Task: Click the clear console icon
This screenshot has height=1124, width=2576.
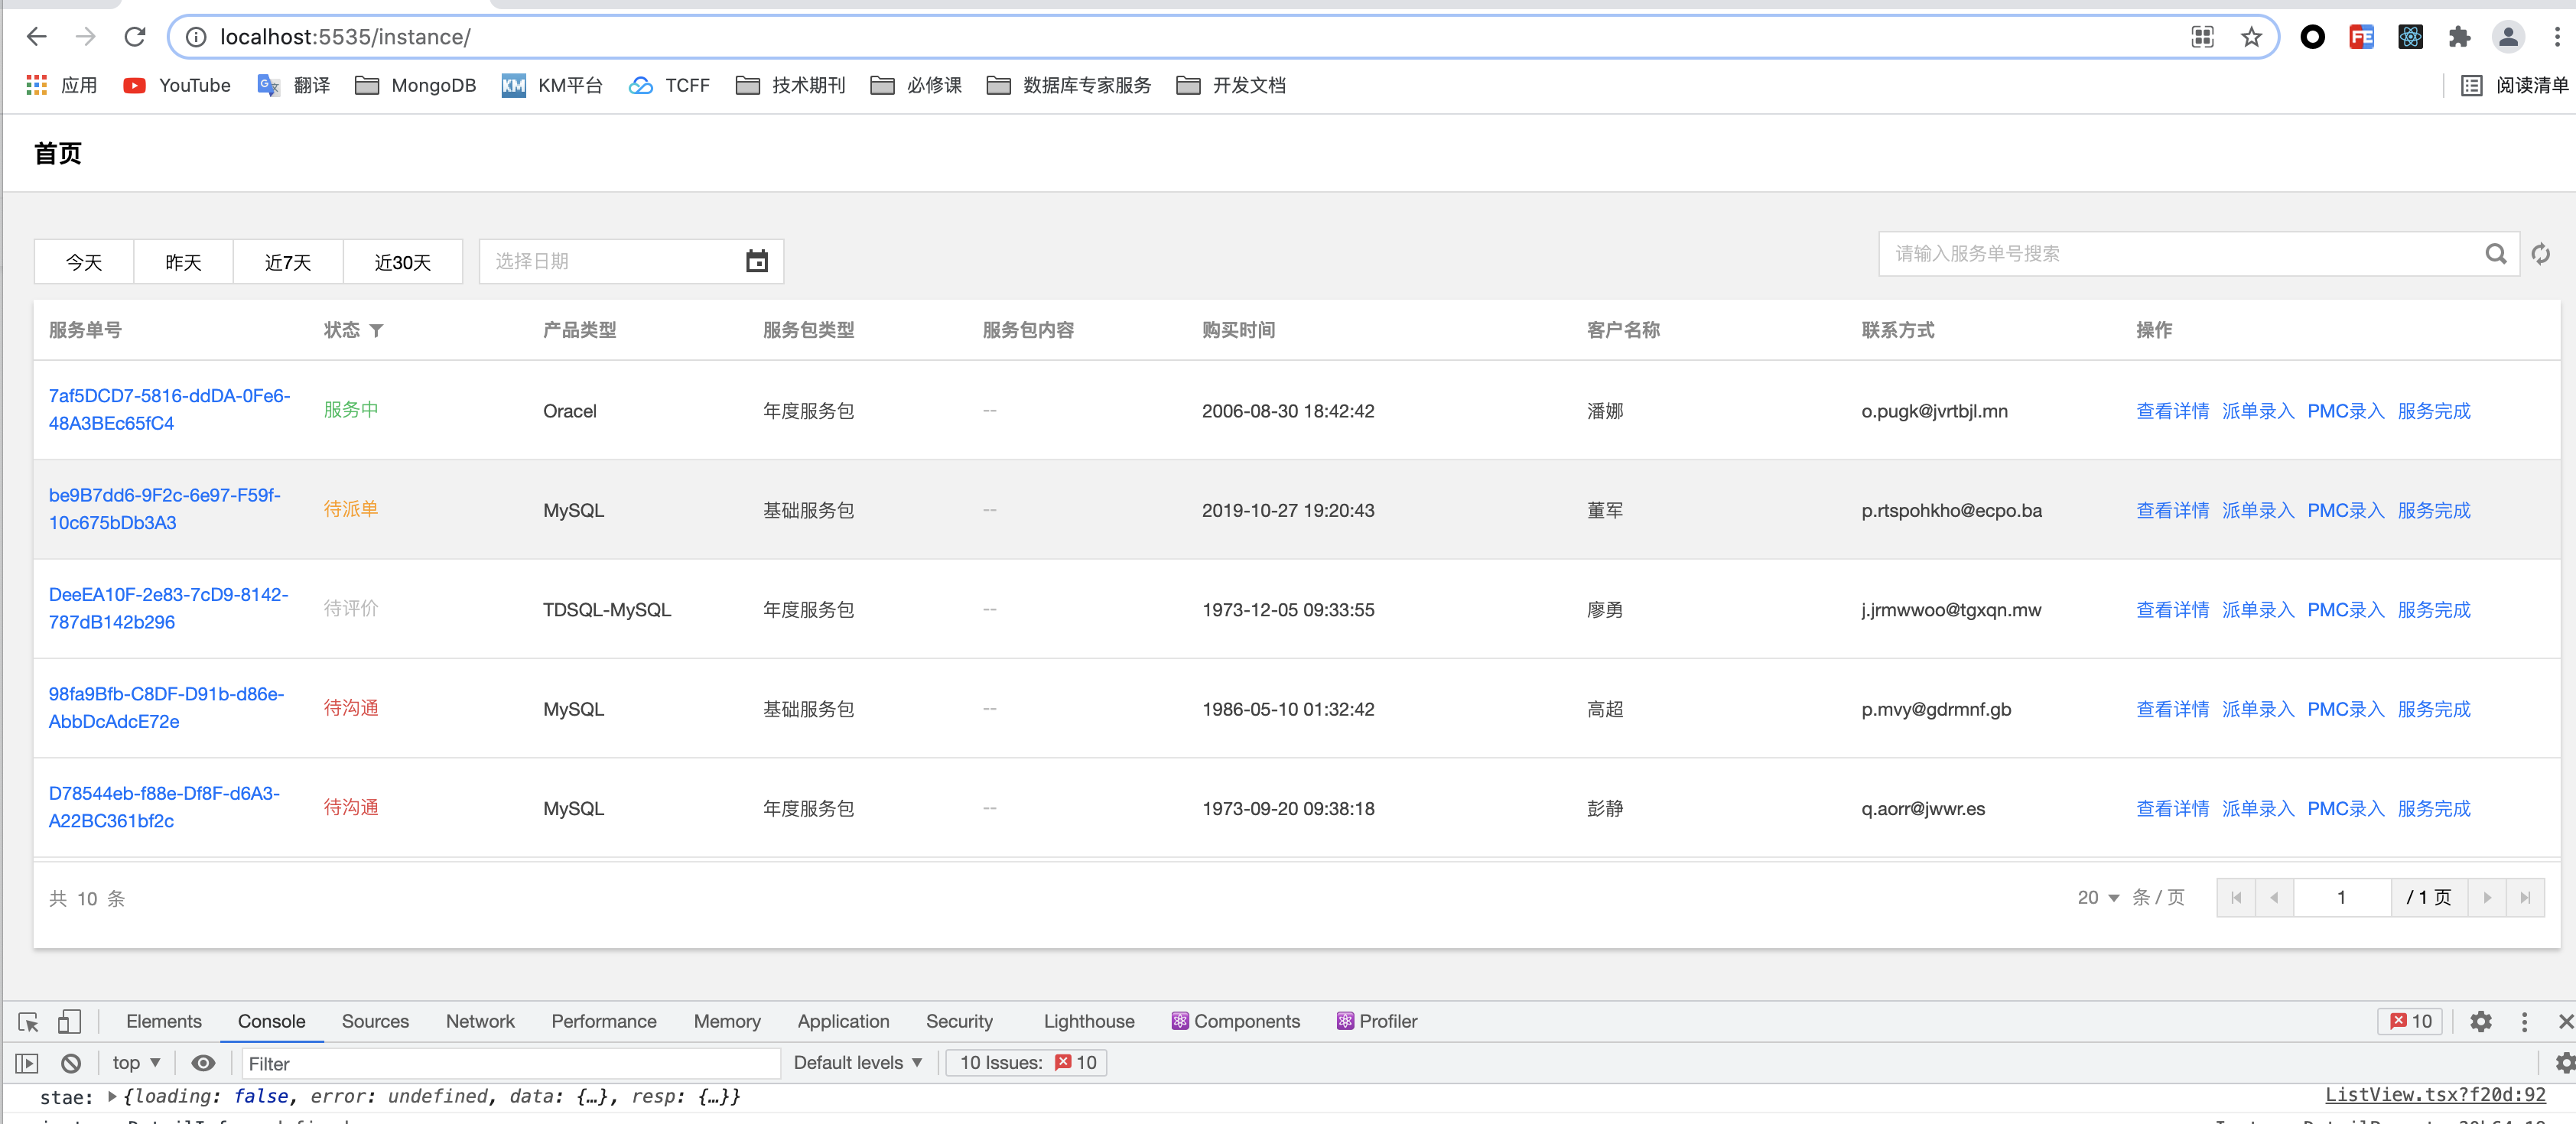Action: (70, 1063)
